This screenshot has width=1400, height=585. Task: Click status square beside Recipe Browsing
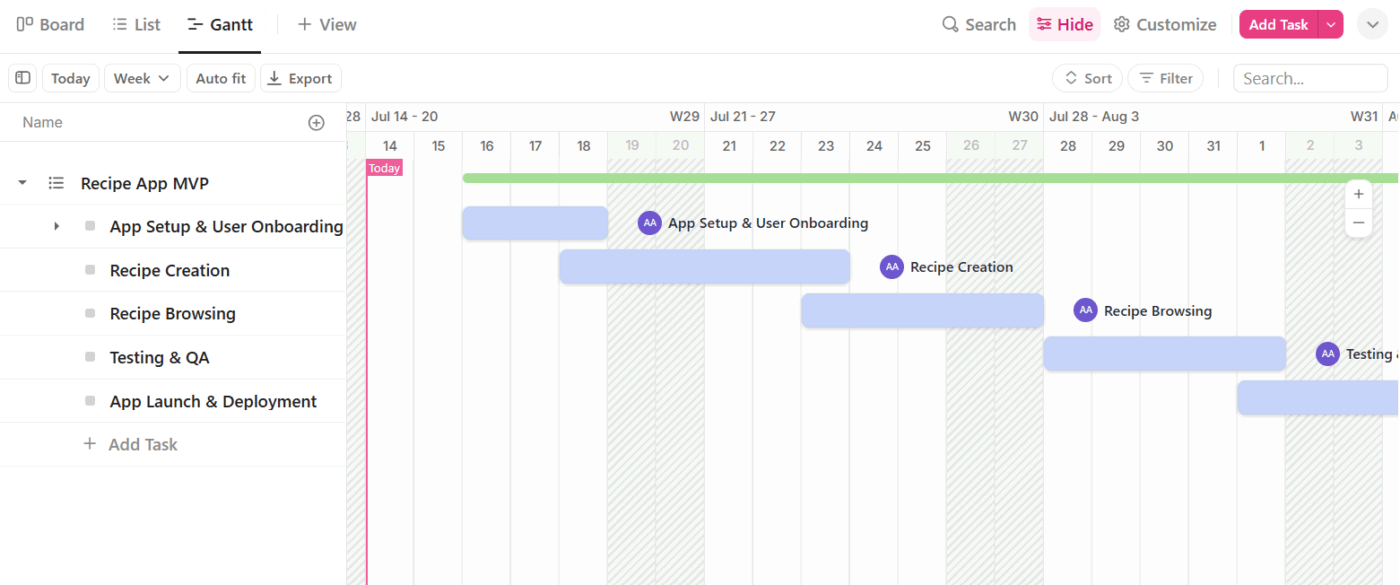[90, 314]
